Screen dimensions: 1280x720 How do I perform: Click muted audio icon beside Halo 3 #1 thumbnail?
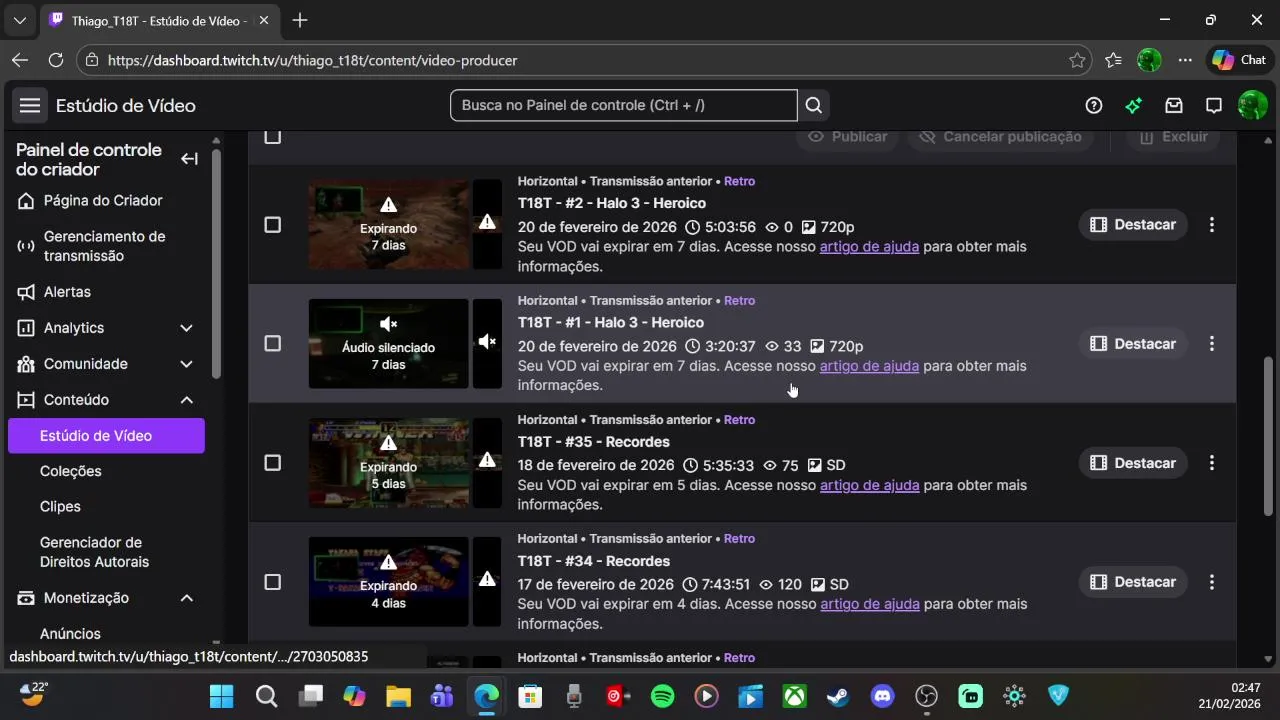click(x=487, y=343)
